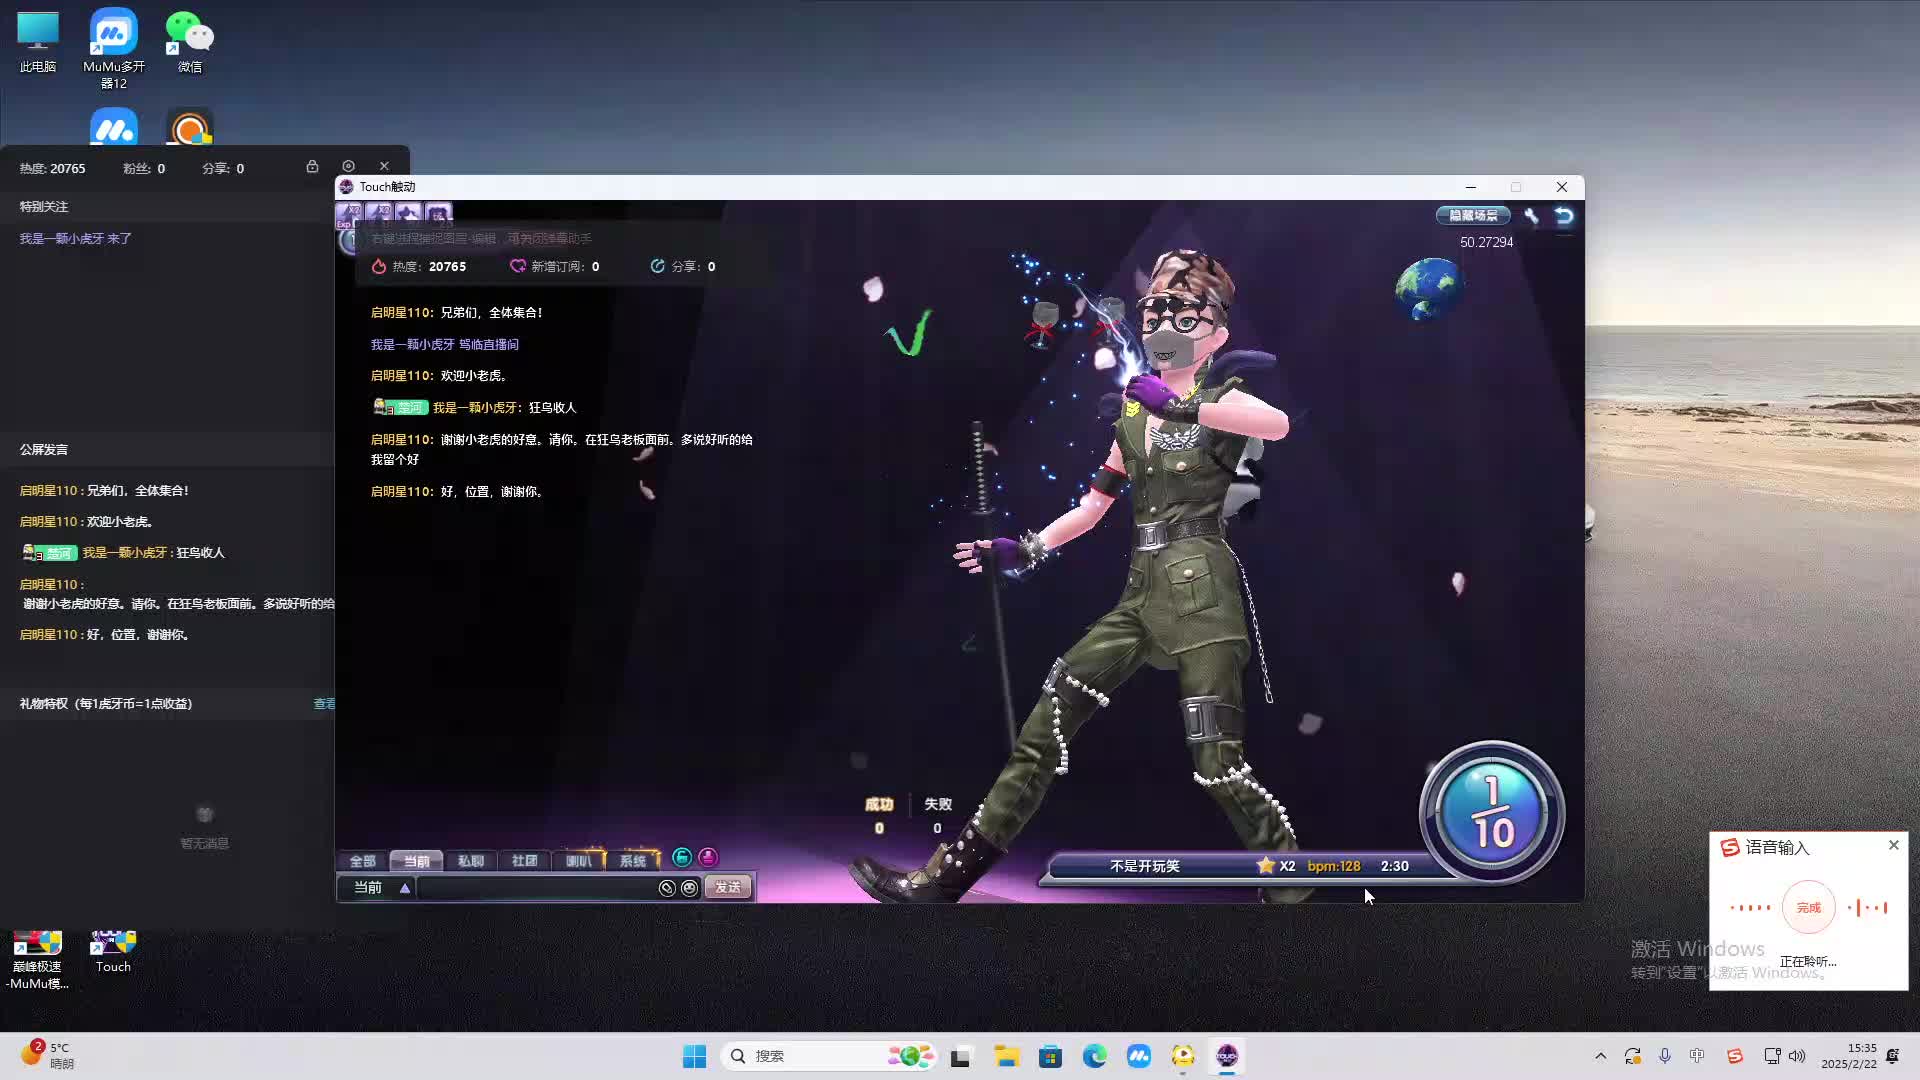1920x1080 pixels.
Task: Open MuMu Player from the taskbar
Action: (x=1138, y=1056)
